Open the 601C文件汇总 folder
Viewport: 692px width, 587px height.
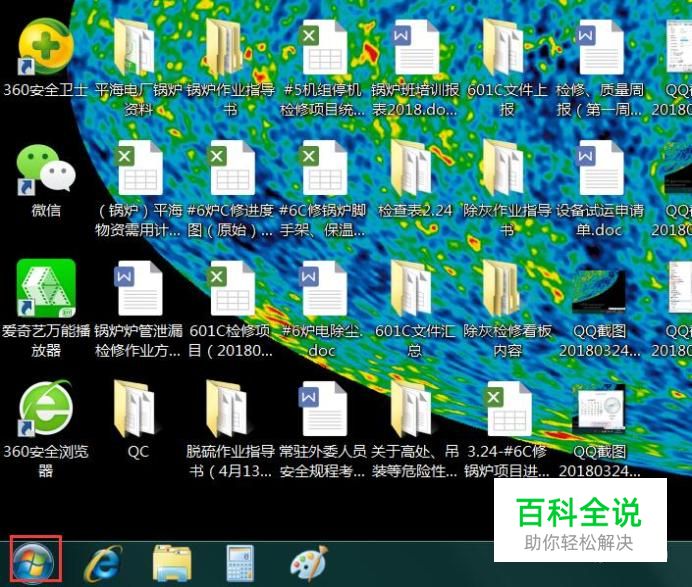coord(410,289)
